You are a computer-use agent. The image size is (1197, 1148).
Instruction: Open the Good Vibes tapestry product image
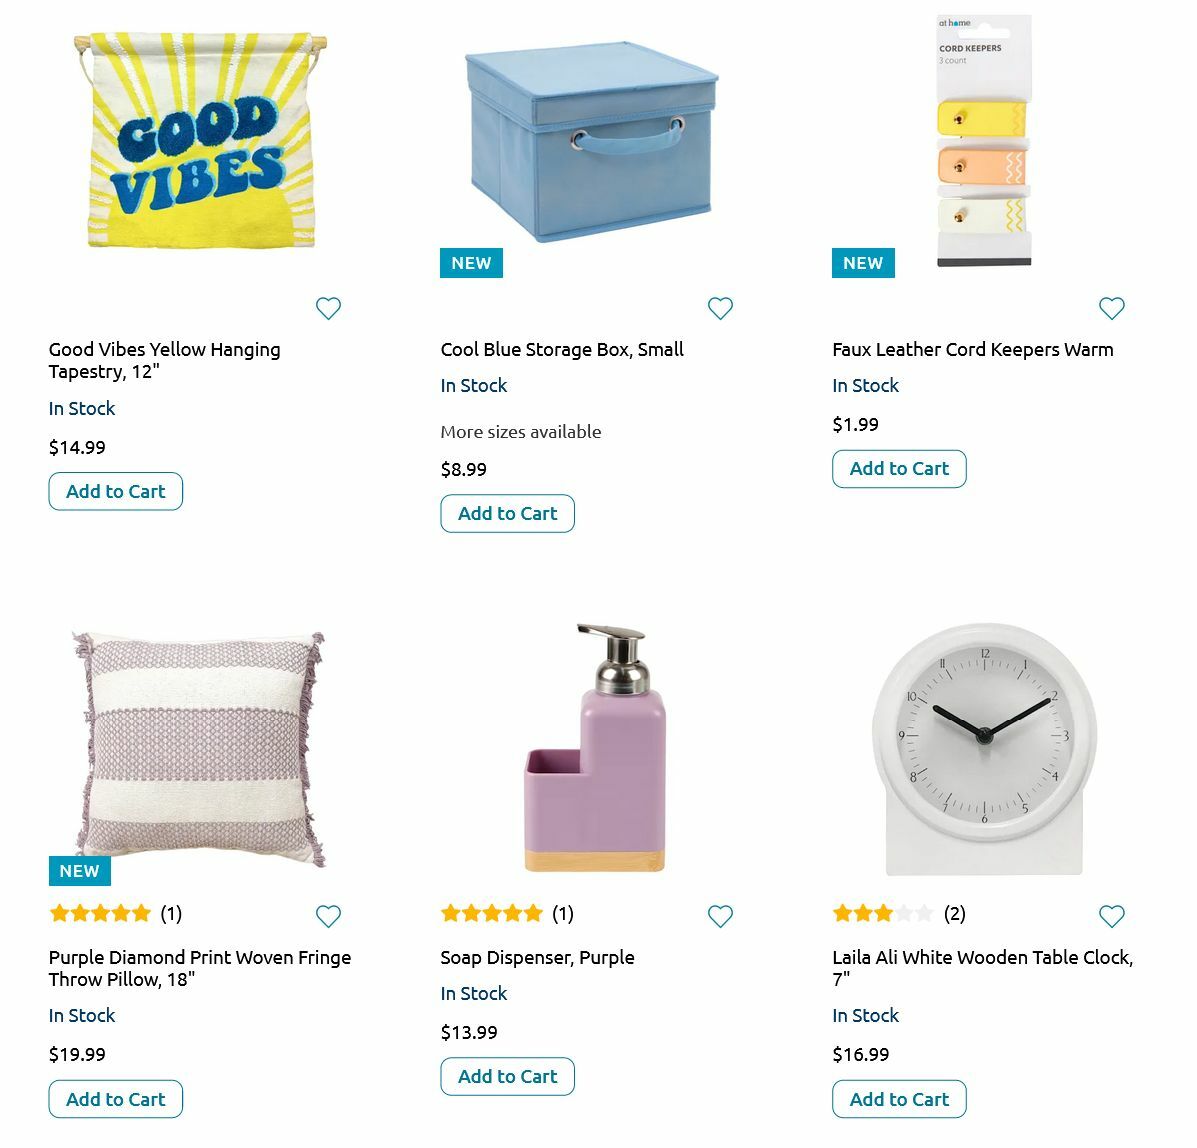200,140
